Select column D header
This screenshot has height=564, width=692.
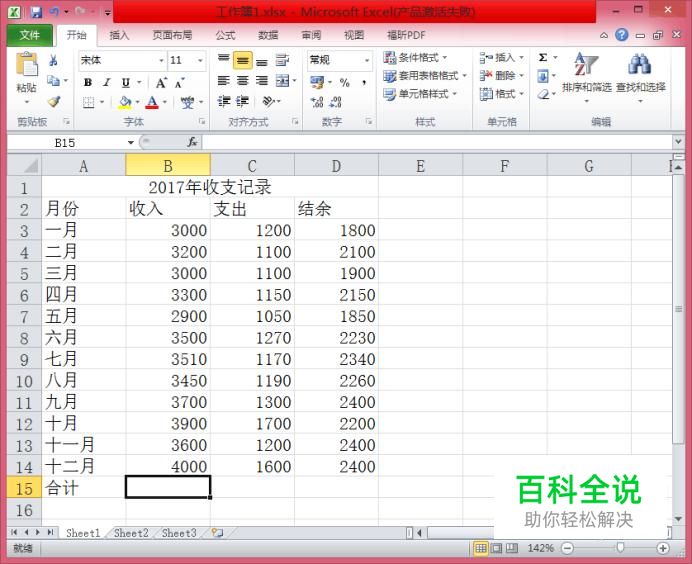(336, 166)
